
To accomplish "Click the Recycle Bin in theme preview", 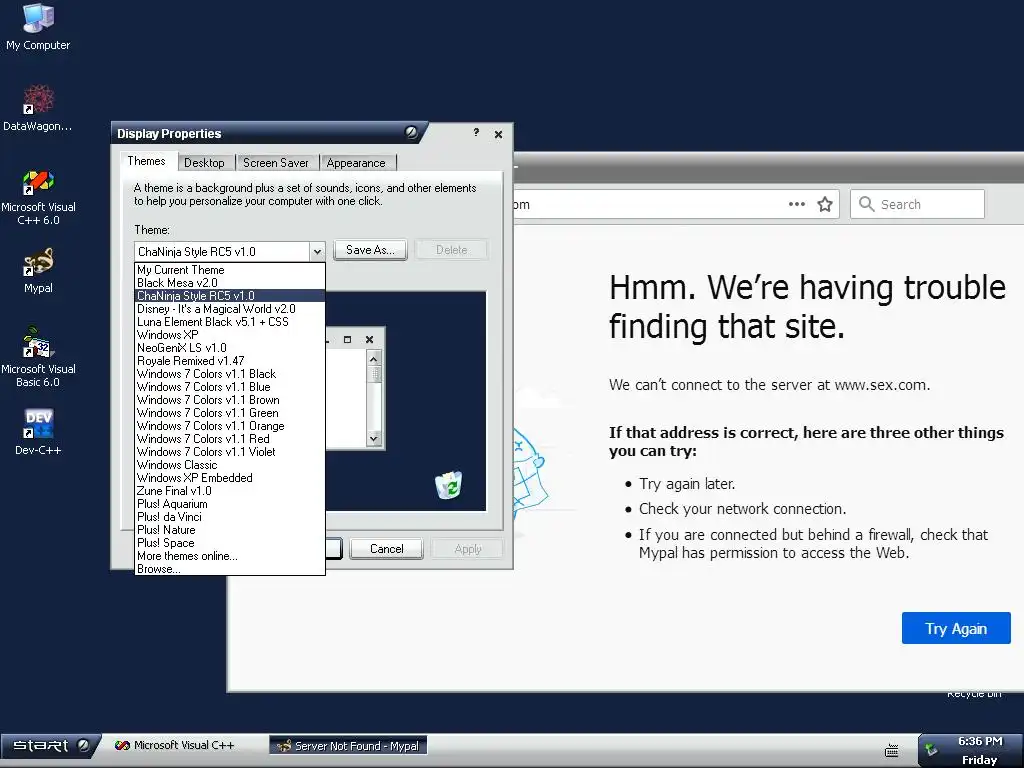I will tap(449, 485).
